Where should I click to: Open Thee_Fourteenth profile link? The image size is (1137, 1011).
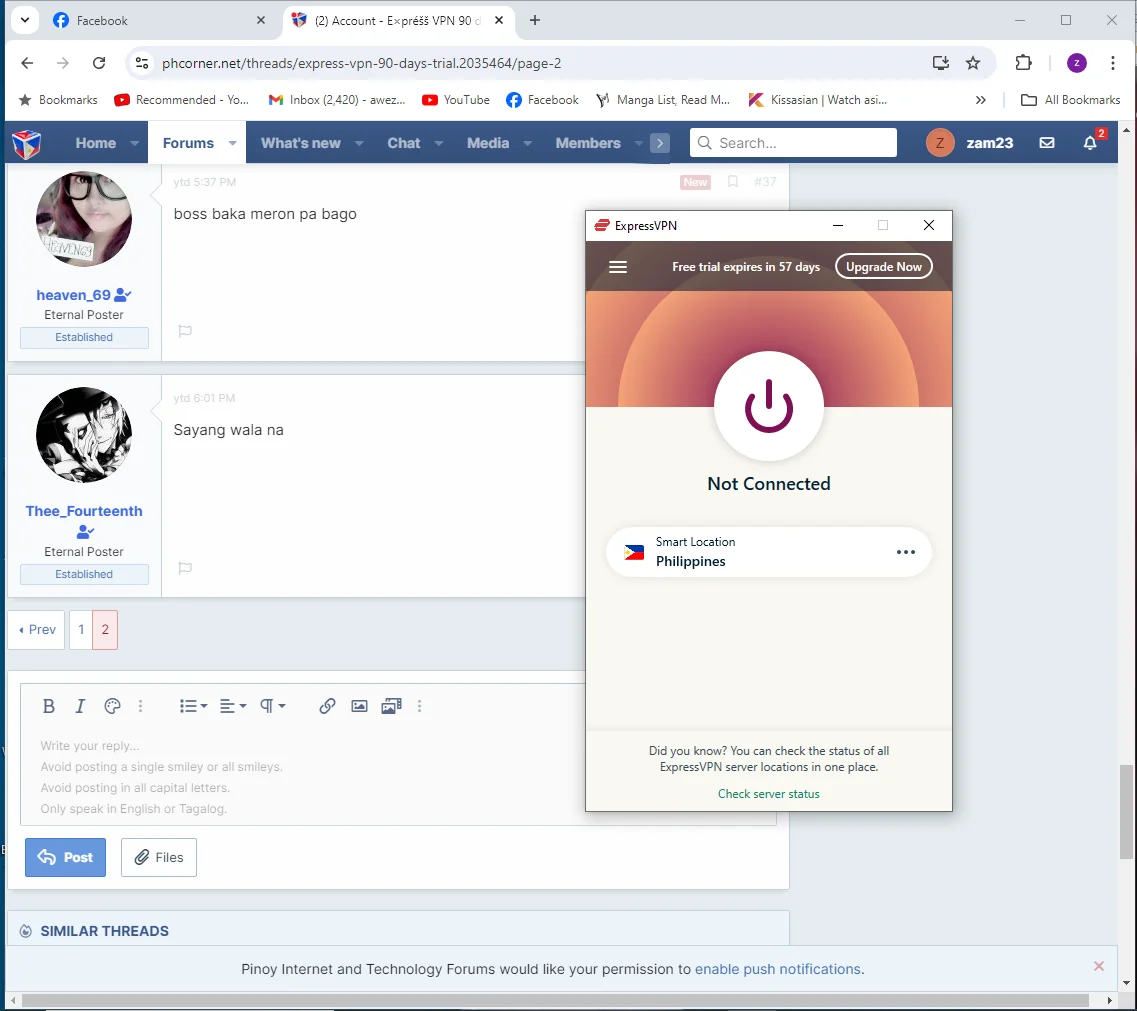(x=84, y=511)
